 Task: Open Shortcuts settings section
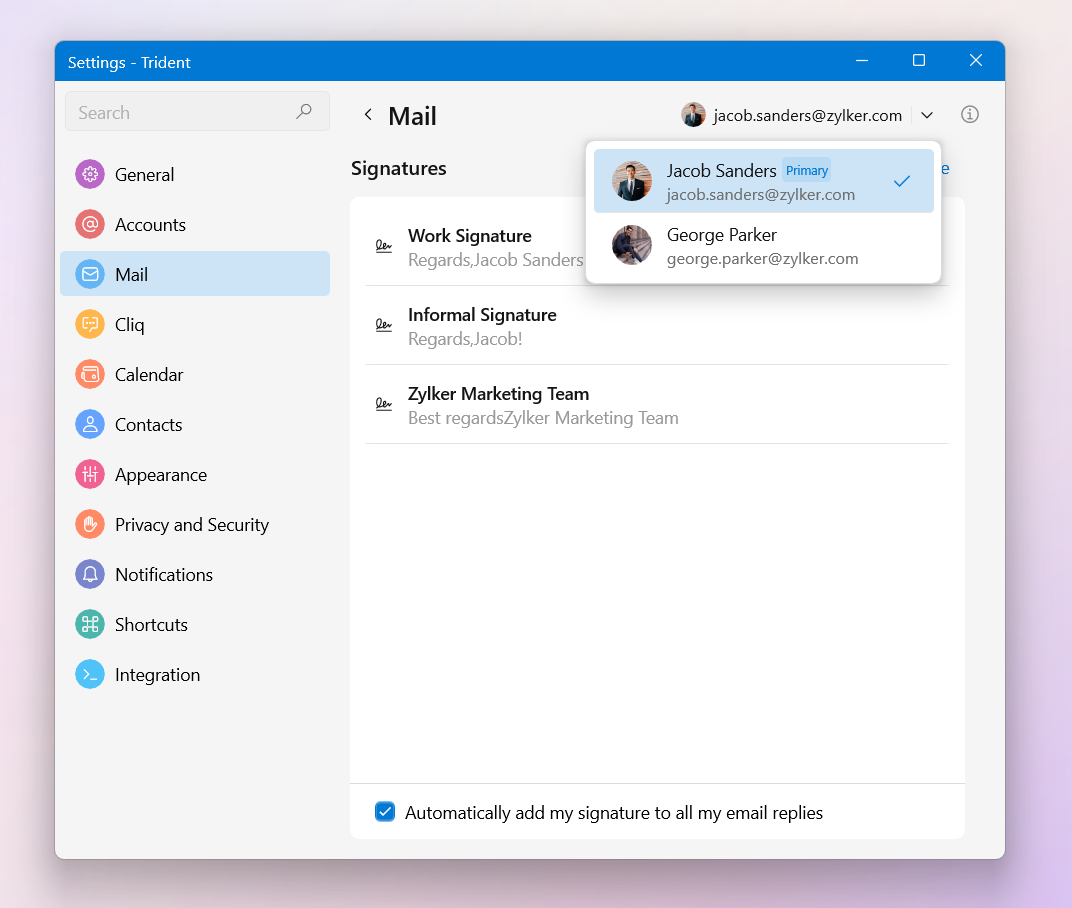(195, 624)
